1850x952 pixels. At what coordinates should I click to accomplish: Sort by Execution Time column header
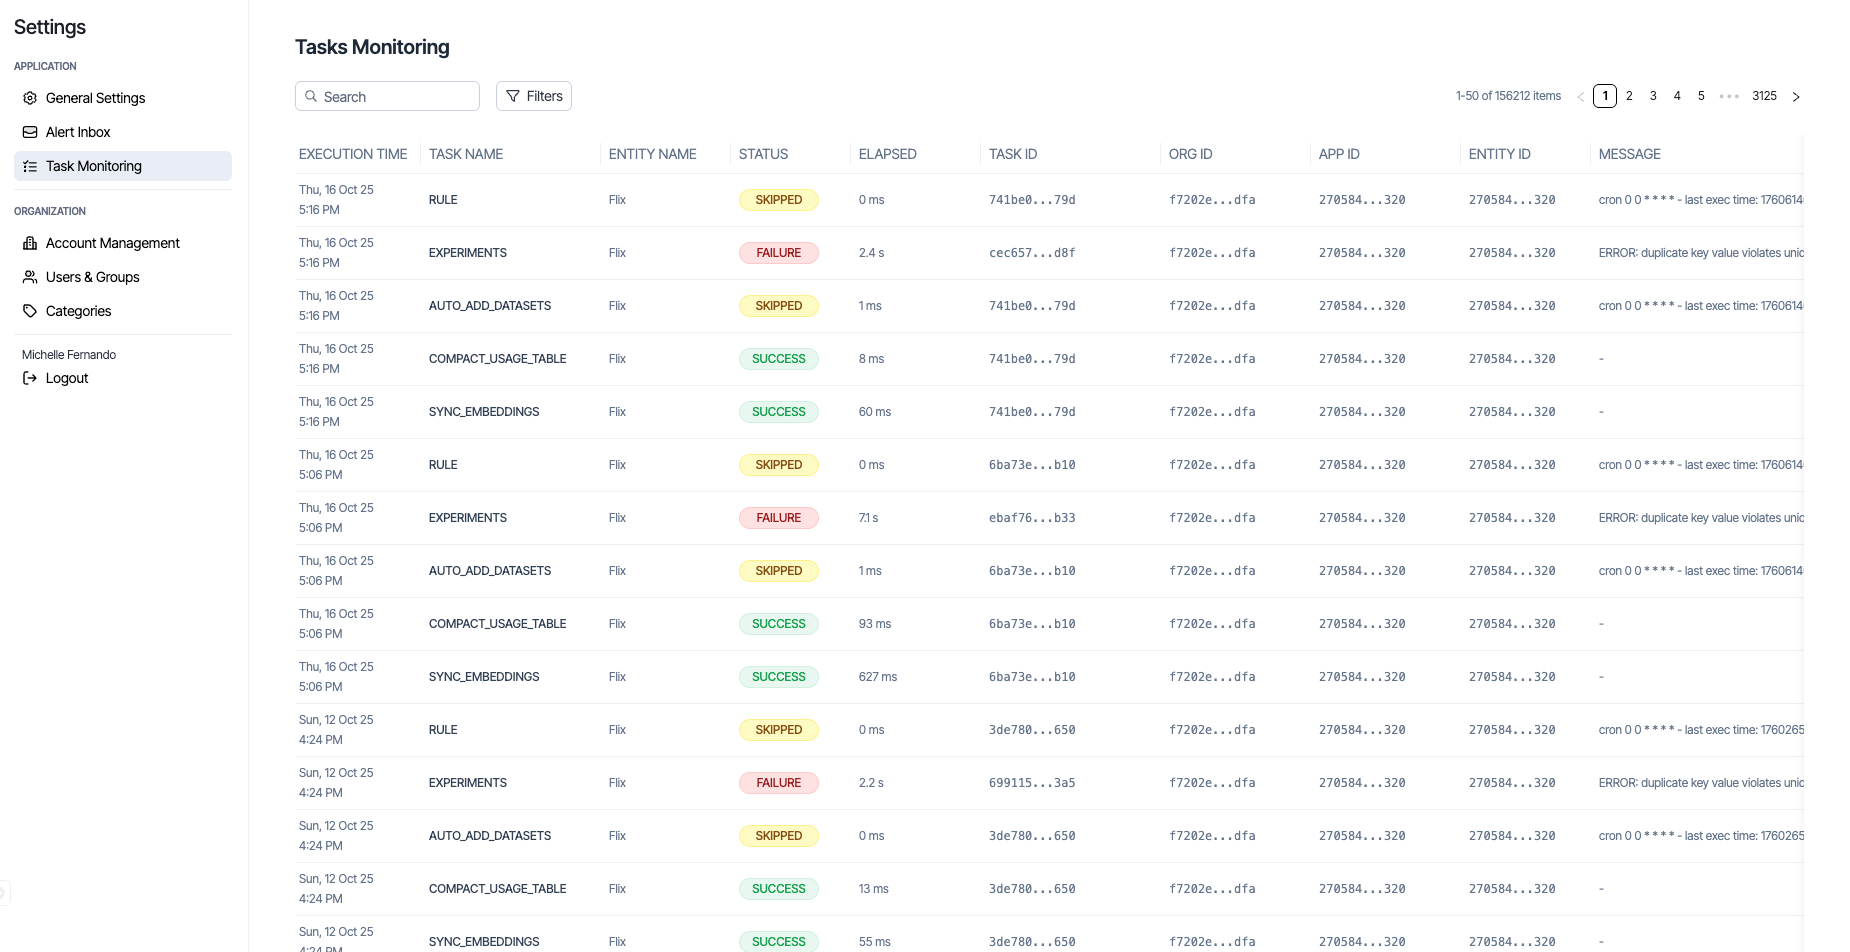tap(353, 154)
